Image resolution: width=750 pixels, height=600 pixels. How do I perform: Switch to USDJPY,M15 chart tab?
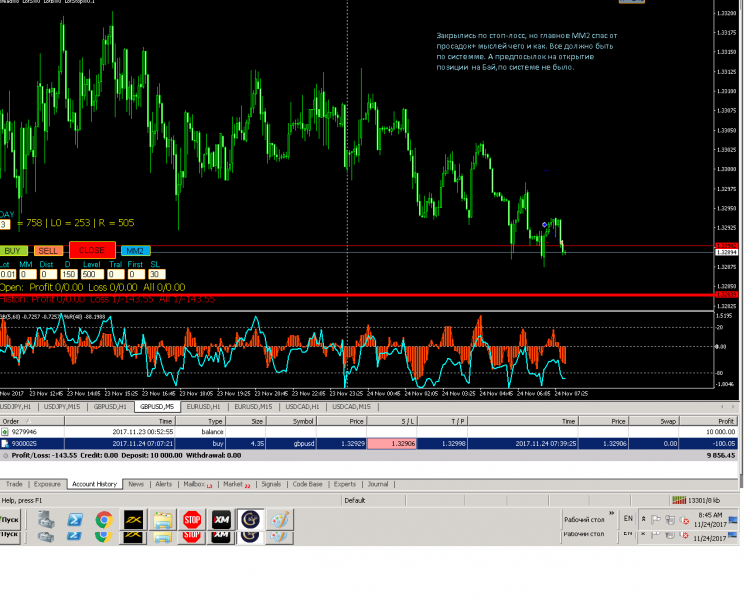pos(62,407)
